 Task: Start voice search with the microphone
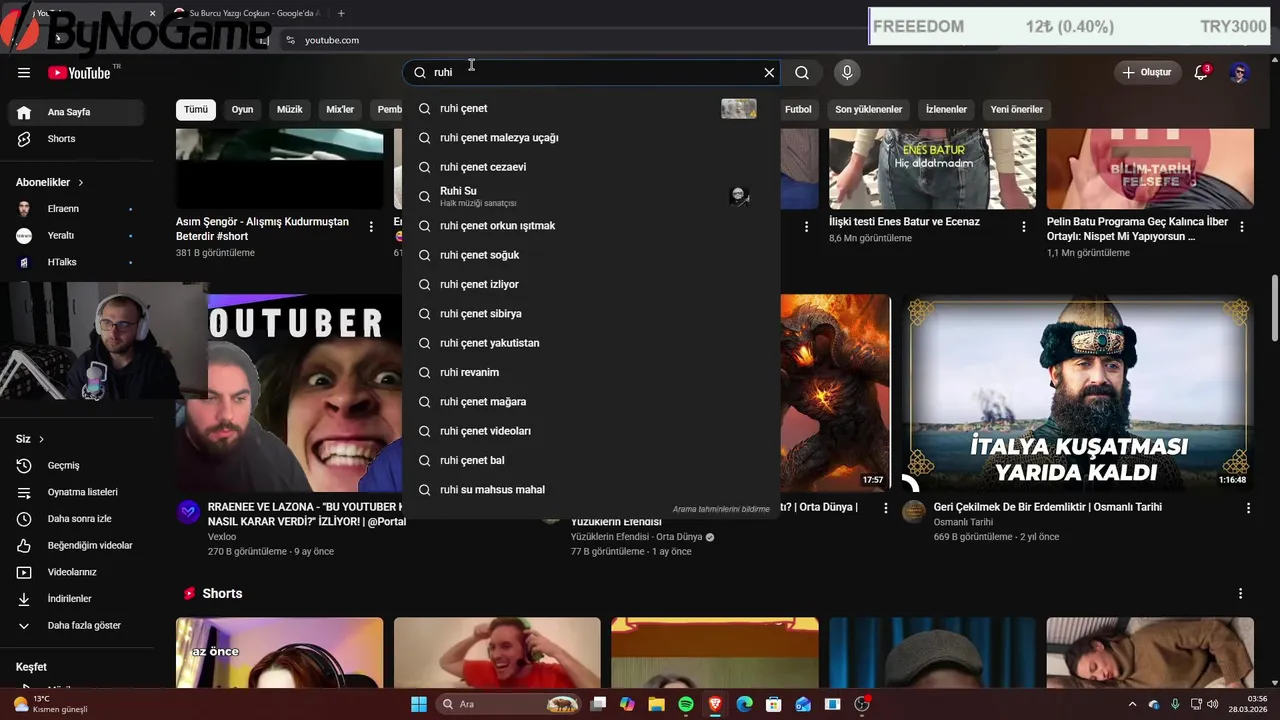[x=847, y=72]
